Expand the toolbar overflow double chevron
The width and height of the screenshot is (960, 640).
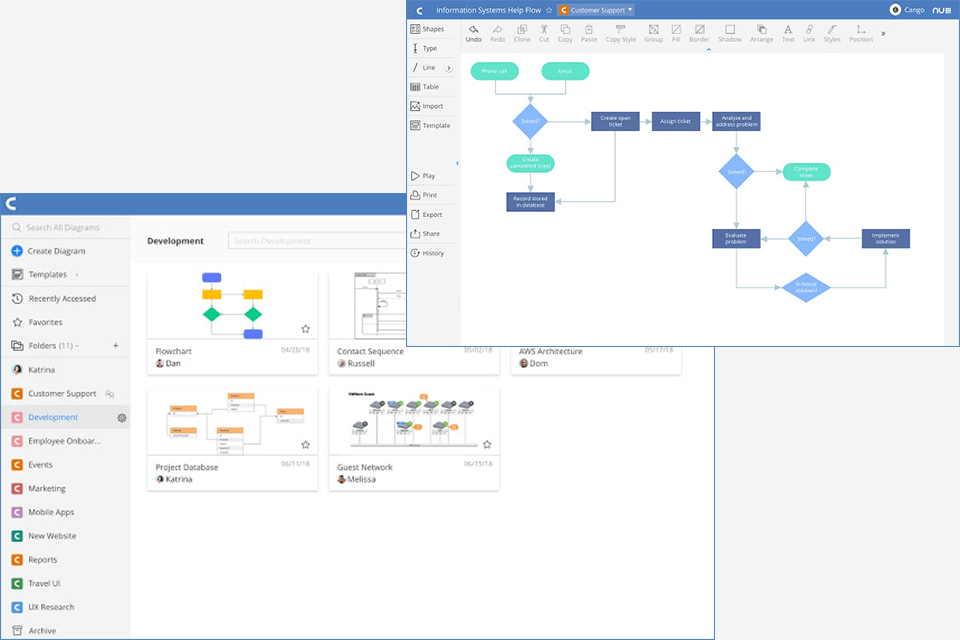click(x=883, y=34)
